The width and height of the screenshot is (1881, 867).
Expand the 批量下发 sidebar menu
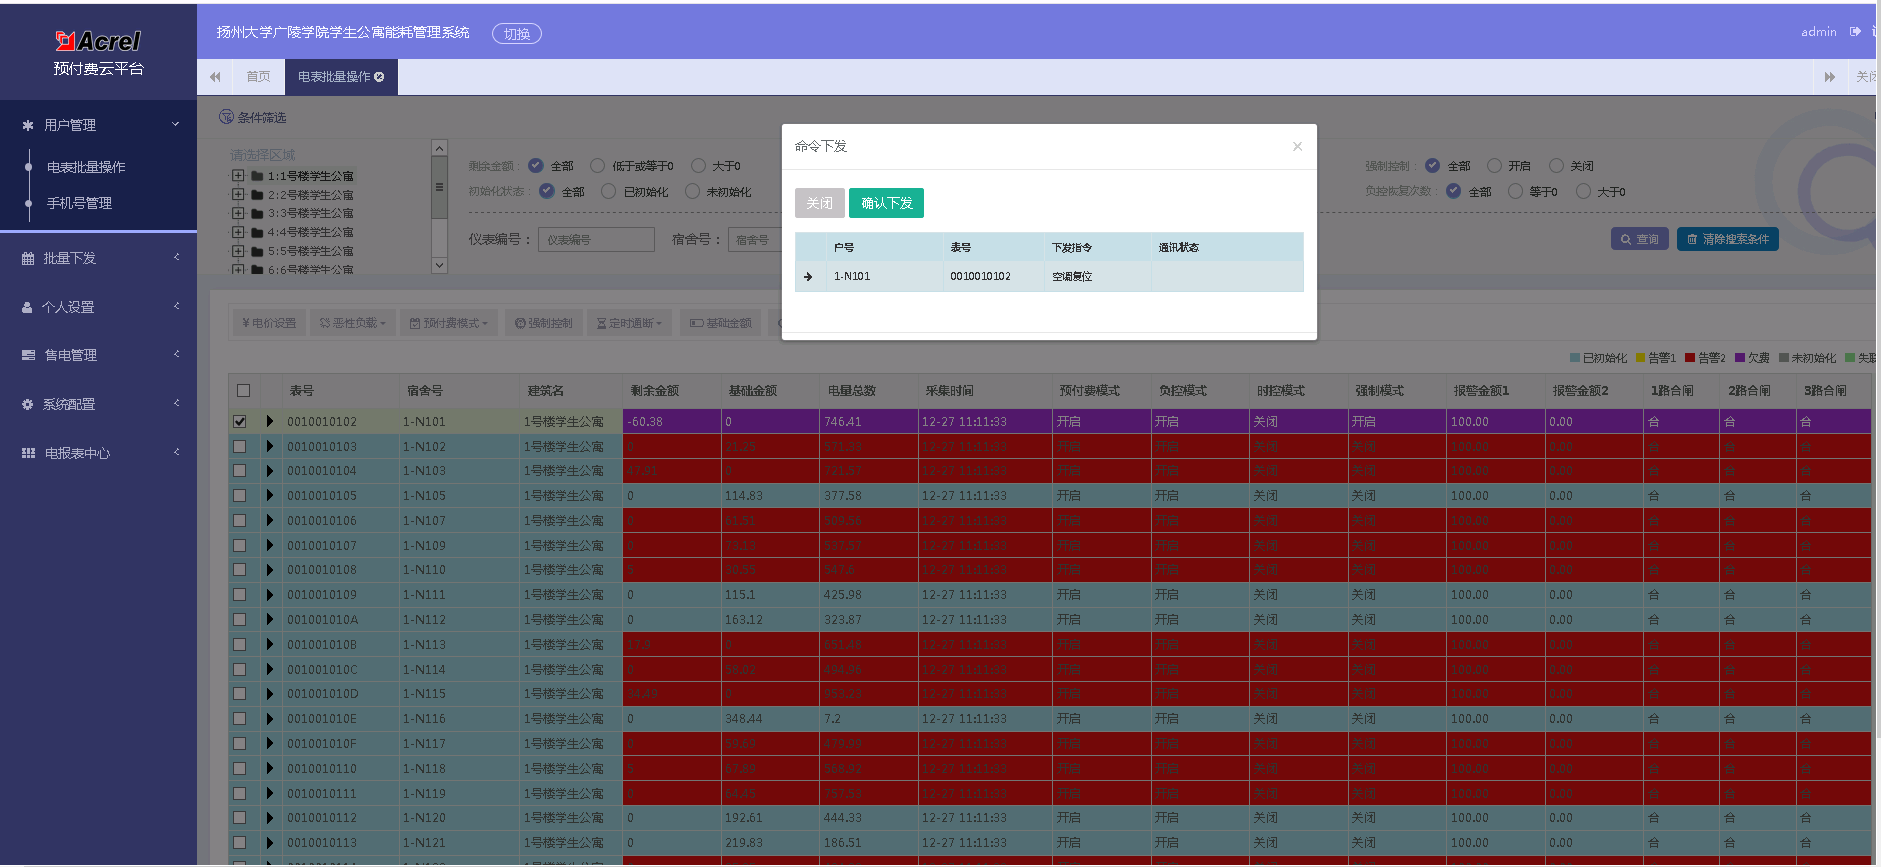(x=98, y=258)
